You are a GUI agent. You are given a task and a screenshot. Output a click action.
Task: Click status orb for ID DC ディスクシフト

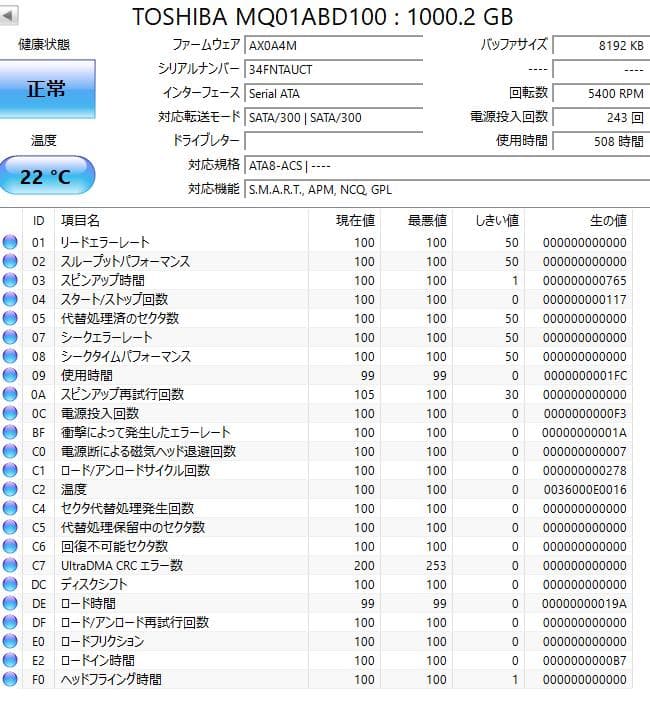tap(10, 584)
